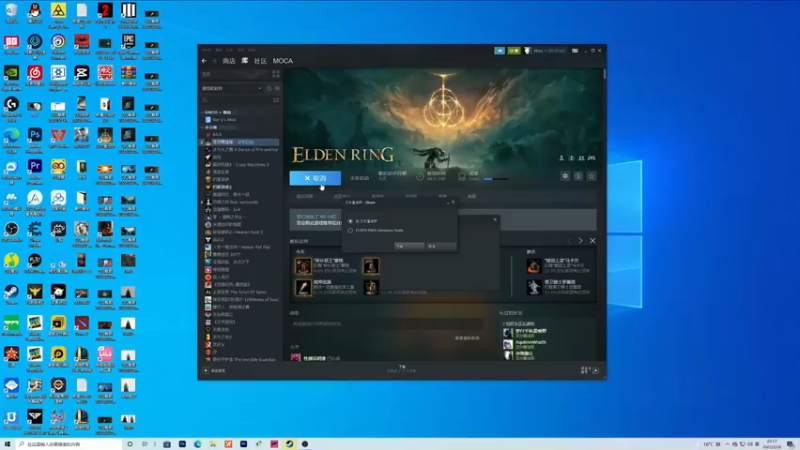Viewport: 800px width, 450px height.
Task: Open the first achievement thumbnail under today
Action: click(303, 266)
